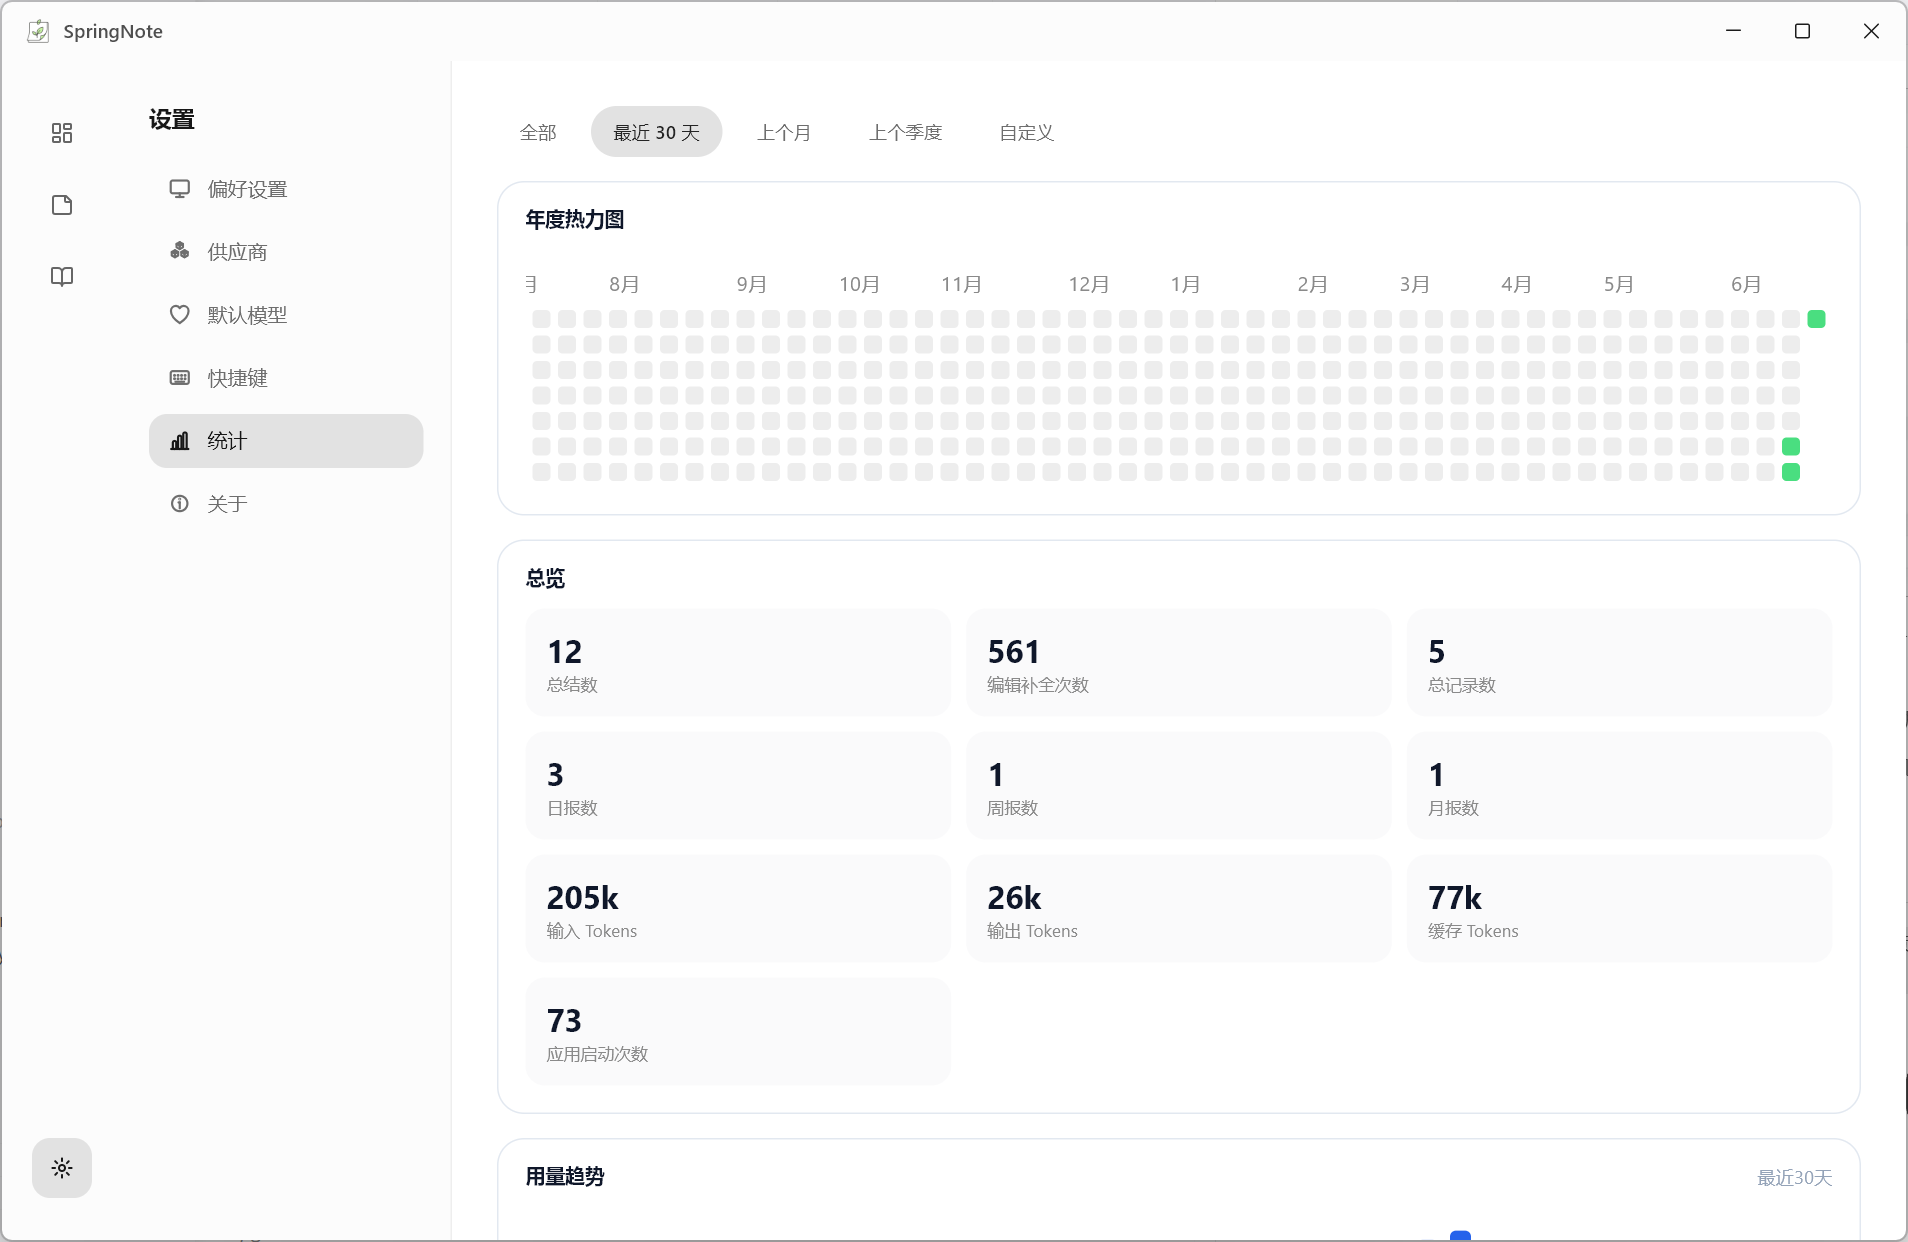Click the 12月 heatmap month label
This screenshot has width=1908, height=1242.
(x=1089, y=284)
